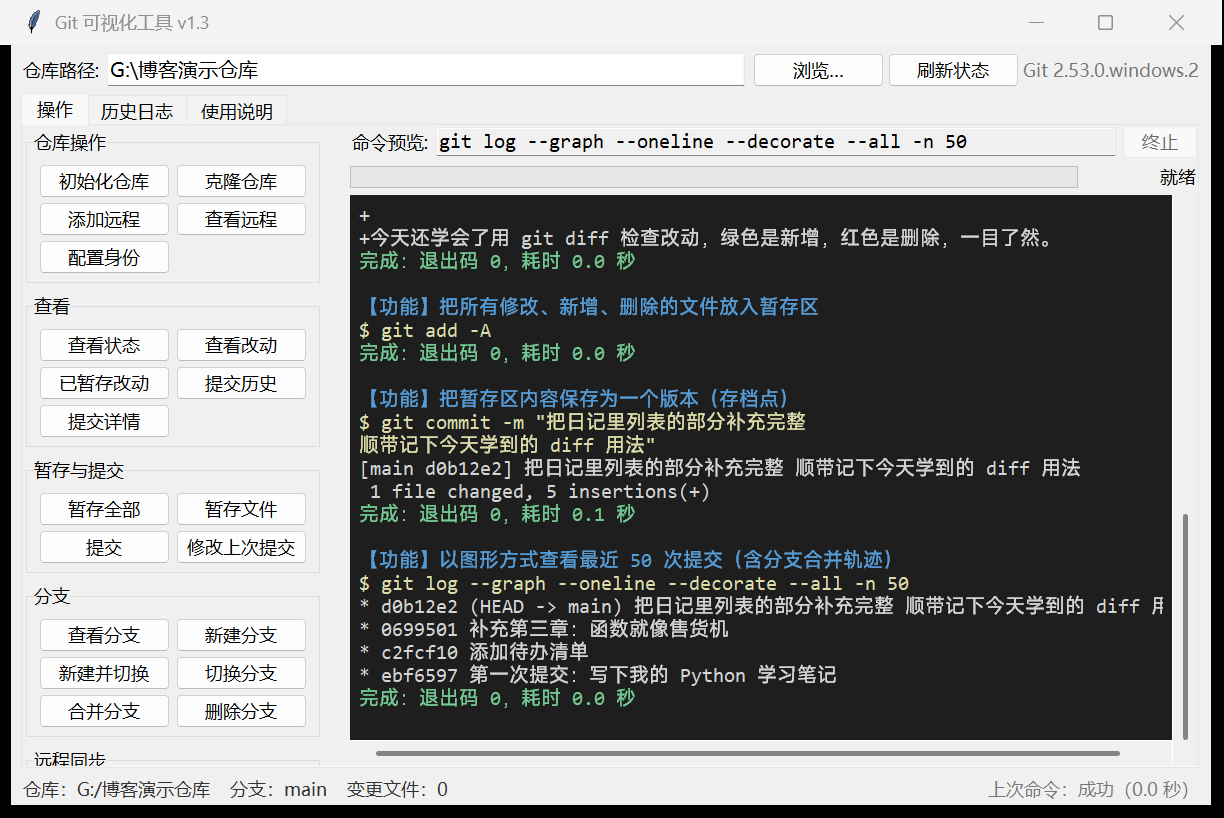Screen dimensions: 1224x818
Task: Open 提交详情
Action: (x=104, y=421)
